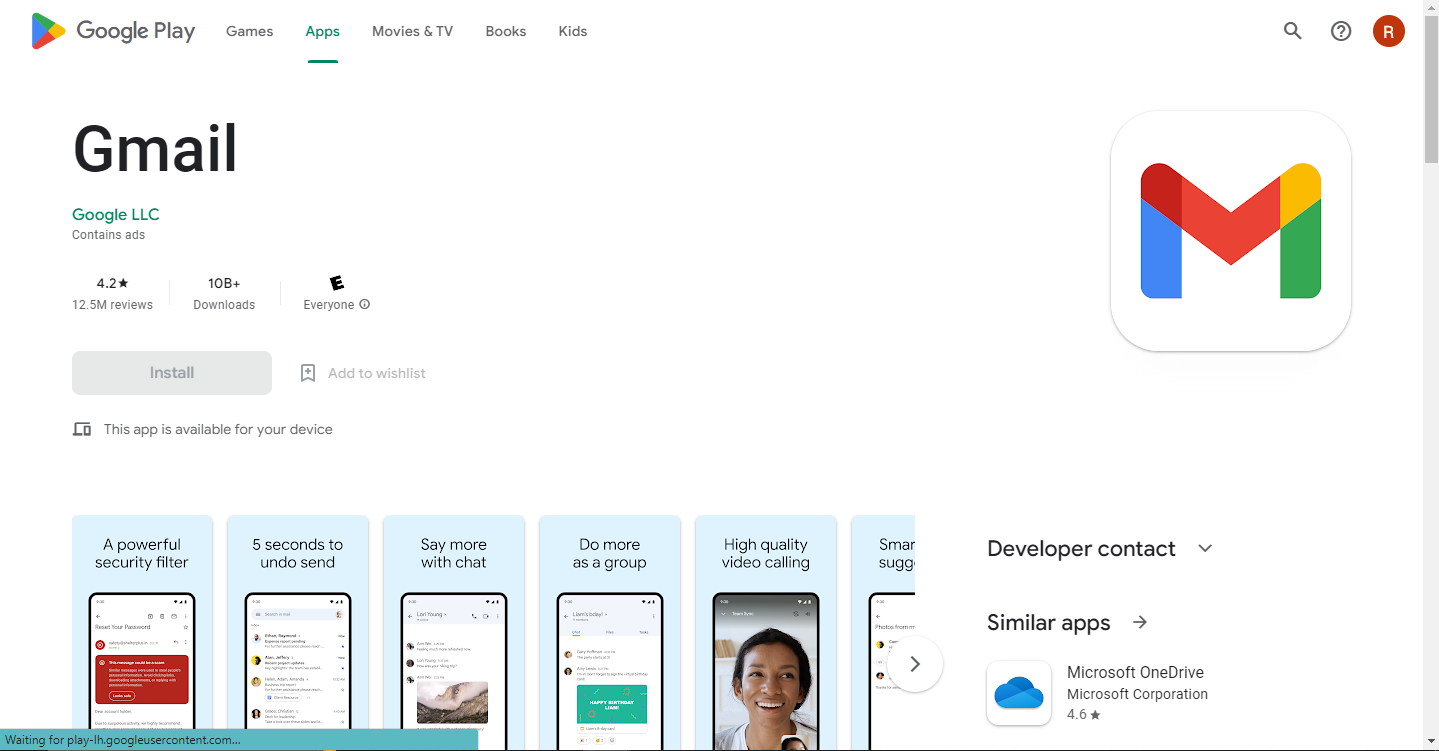Click the Microsoft Corporation developer text

pos(1137,694)
